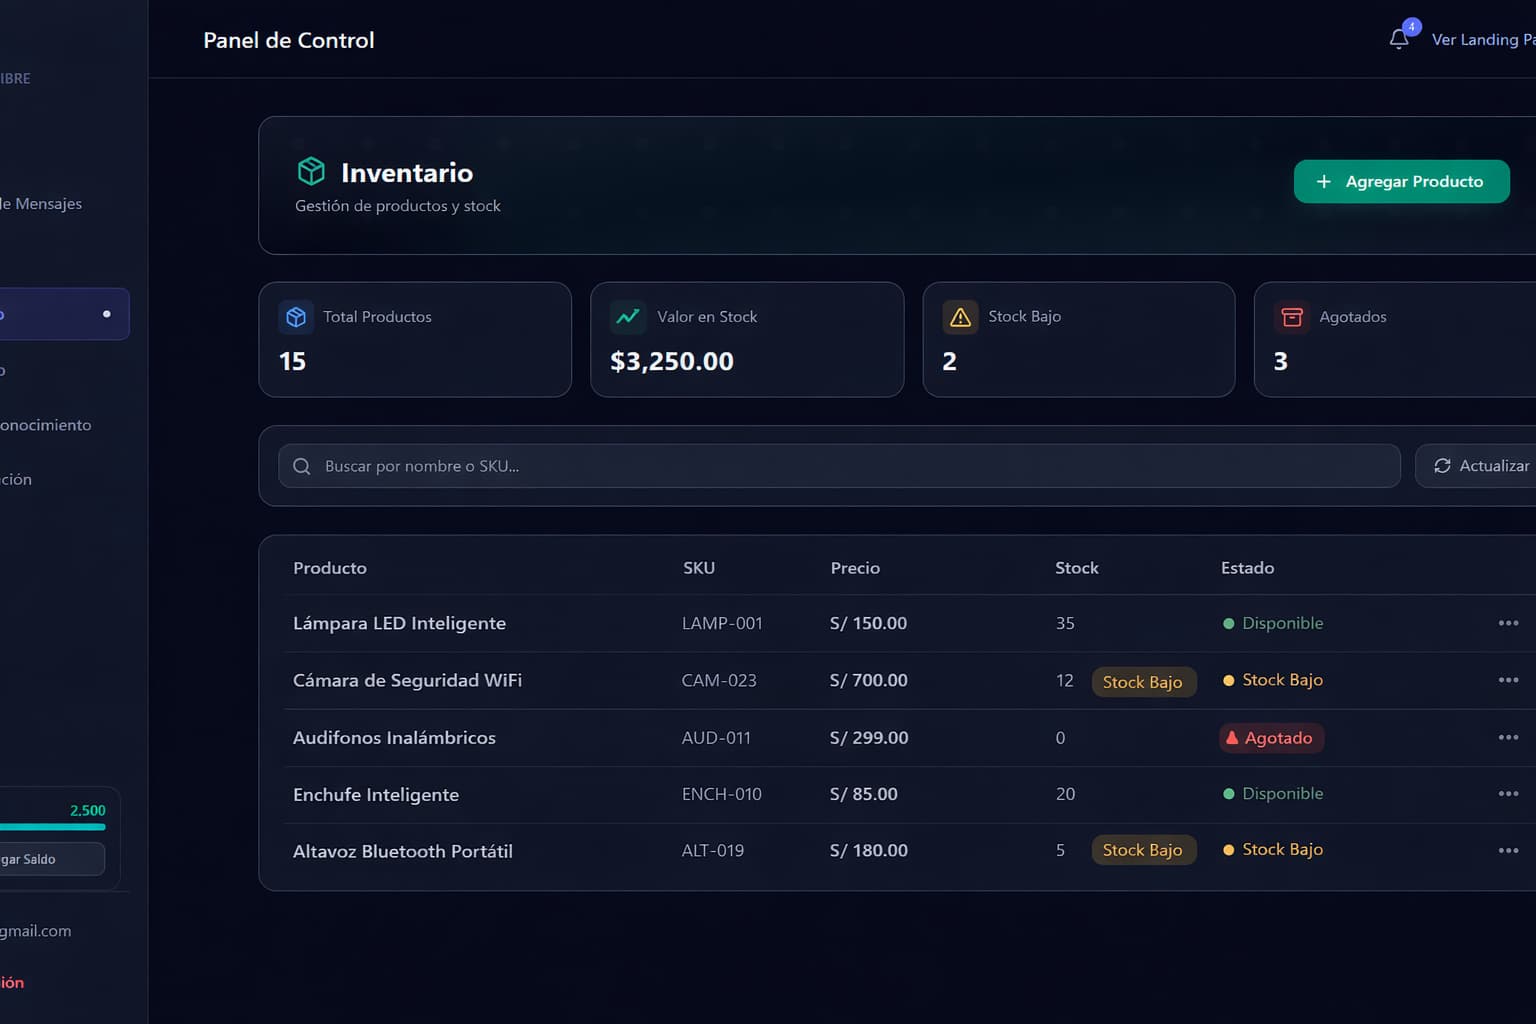Click the Stock Bajo warning triangle icon
The width and height of the screenshot is (1536, 1024).
(960, 317)
